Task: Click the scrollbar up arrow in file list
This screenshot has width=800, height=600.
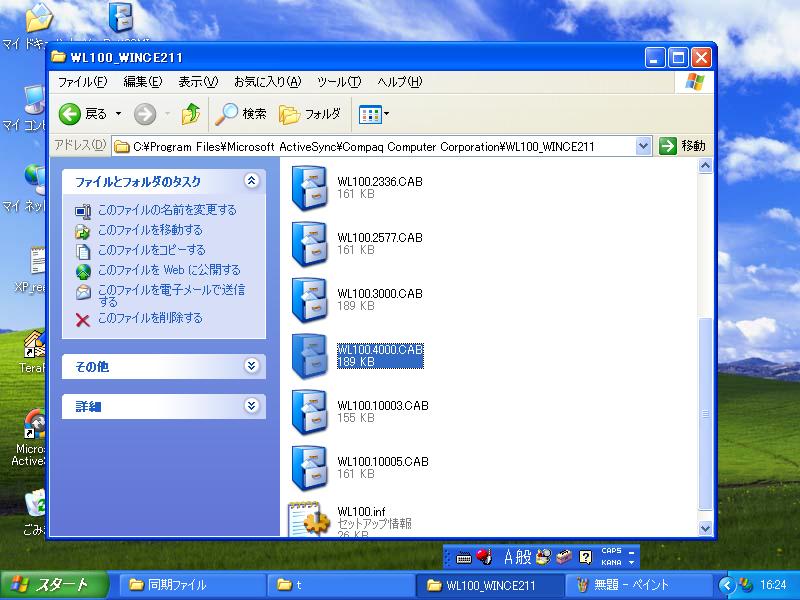Action: 705,166
